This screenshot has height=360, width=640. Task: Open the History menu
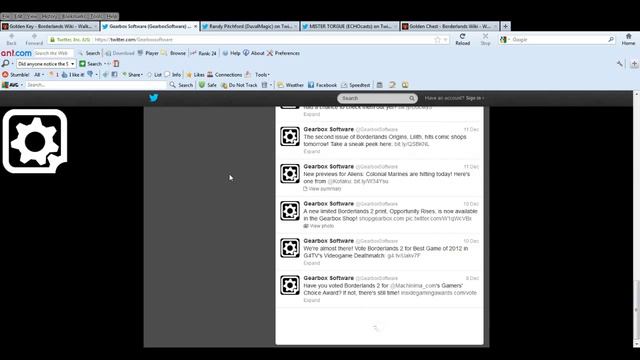coord(49,16)
